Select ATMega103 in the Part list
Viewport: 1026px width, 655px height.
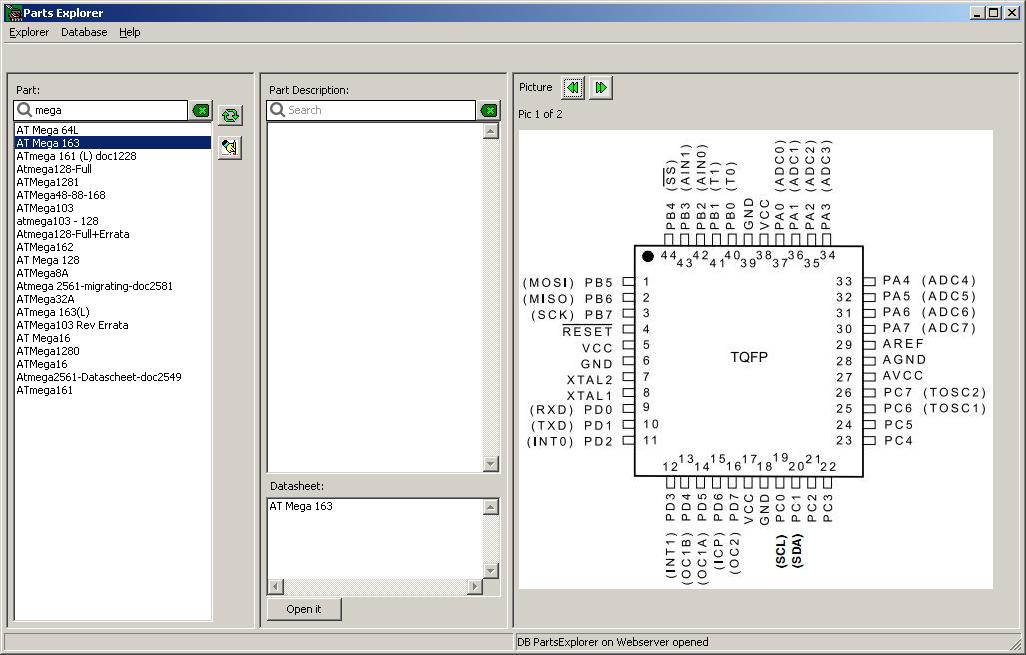pos(113,208)
